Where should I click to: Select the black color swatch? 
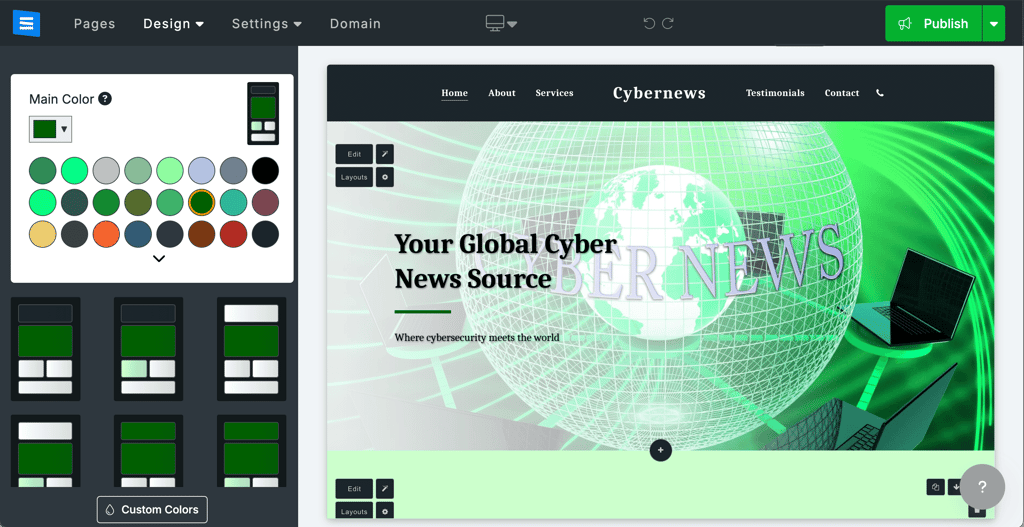265,170
